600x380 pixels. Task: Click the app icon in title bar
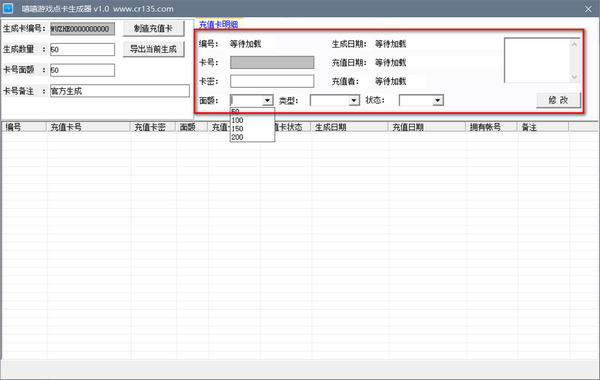pyautogui.click(x=8, y=8)
